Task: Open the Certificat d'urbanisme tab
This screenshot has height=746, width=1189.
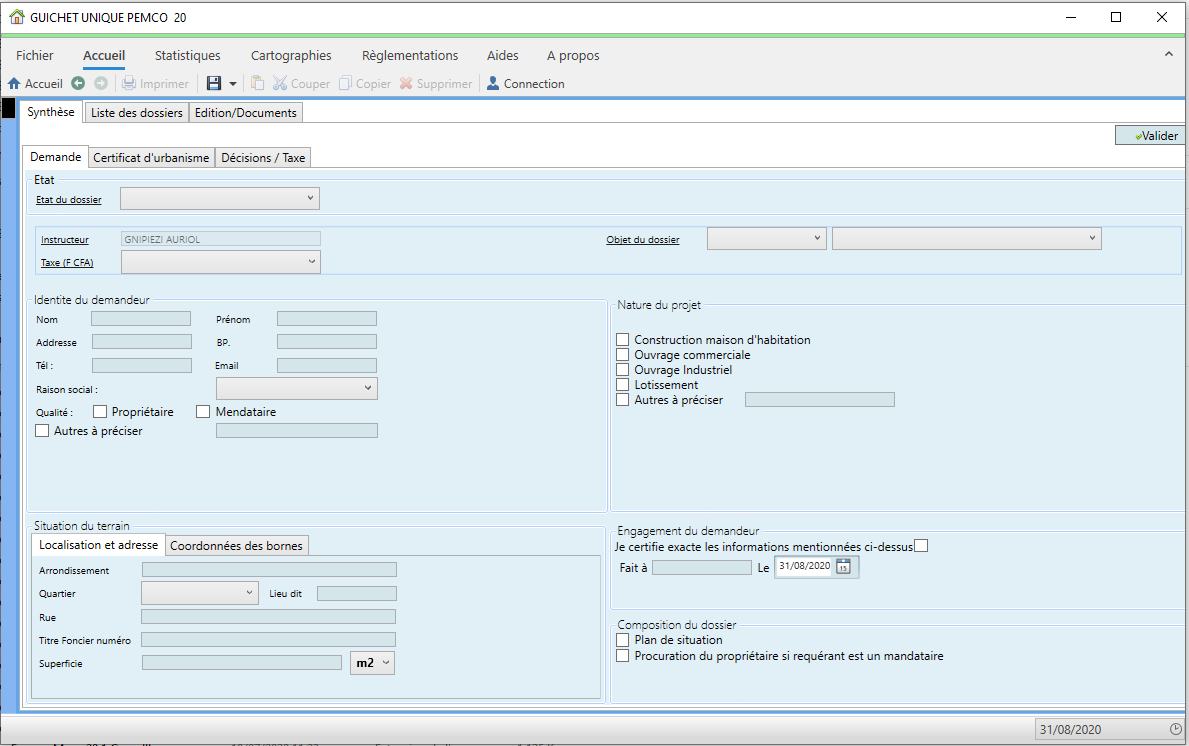Action: [152, 158]
